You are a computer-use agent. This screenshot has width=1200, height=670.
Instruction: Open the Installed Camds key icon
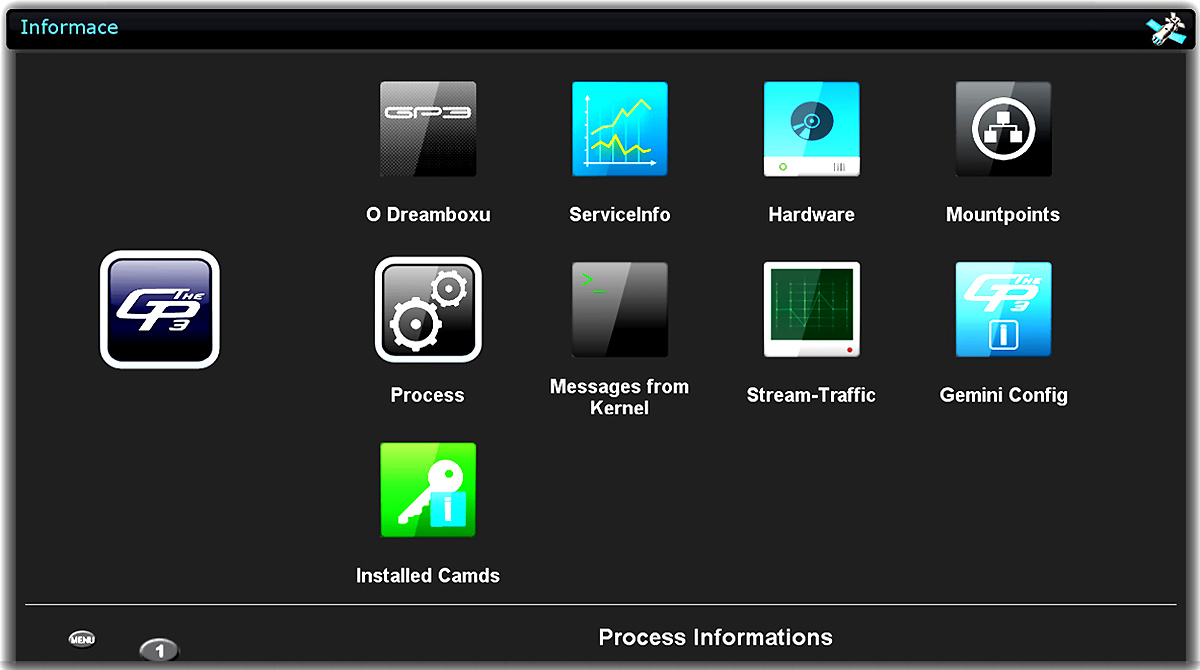(428, 490)
